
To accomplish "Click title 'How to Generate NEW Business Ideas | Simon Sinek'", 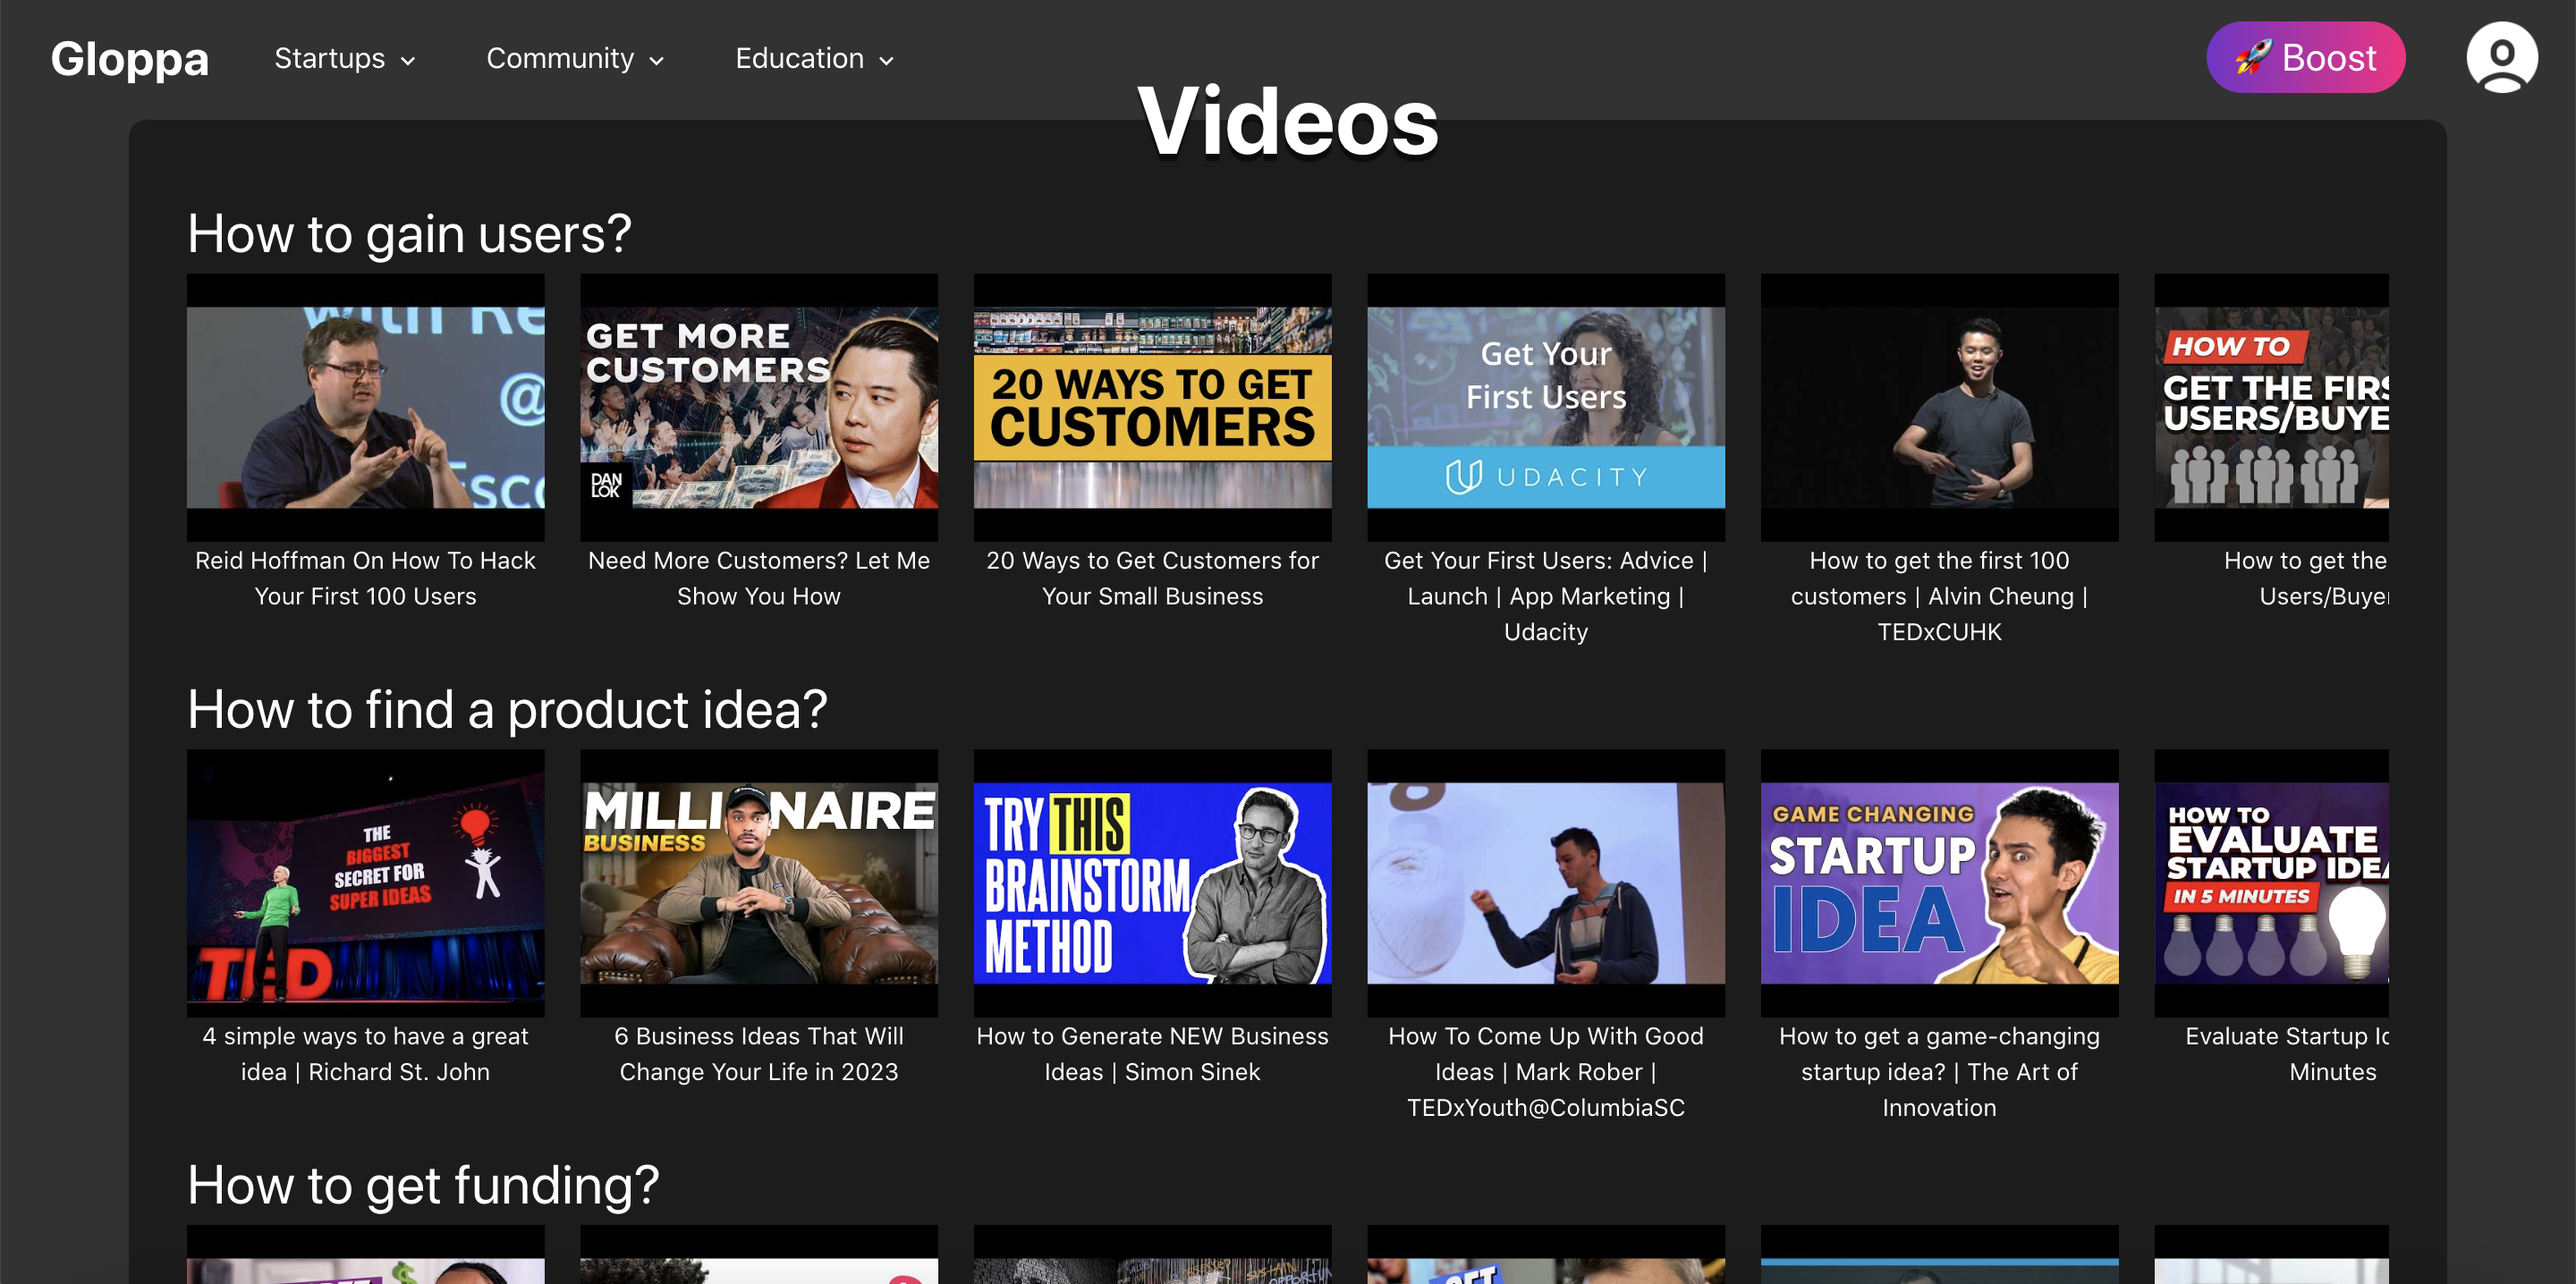I will (x=1152, y=1054).
